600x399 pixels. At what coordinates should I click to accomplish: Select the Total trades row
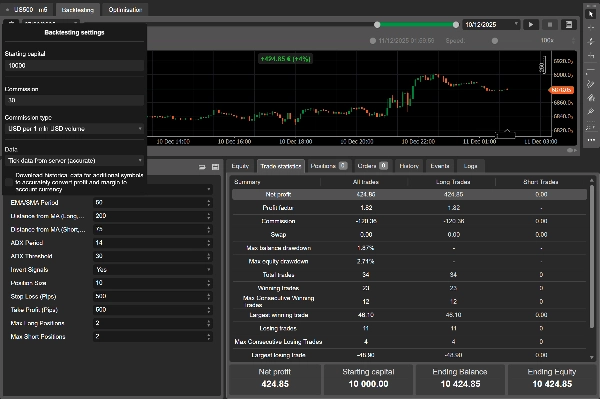(x=409, y=275)
